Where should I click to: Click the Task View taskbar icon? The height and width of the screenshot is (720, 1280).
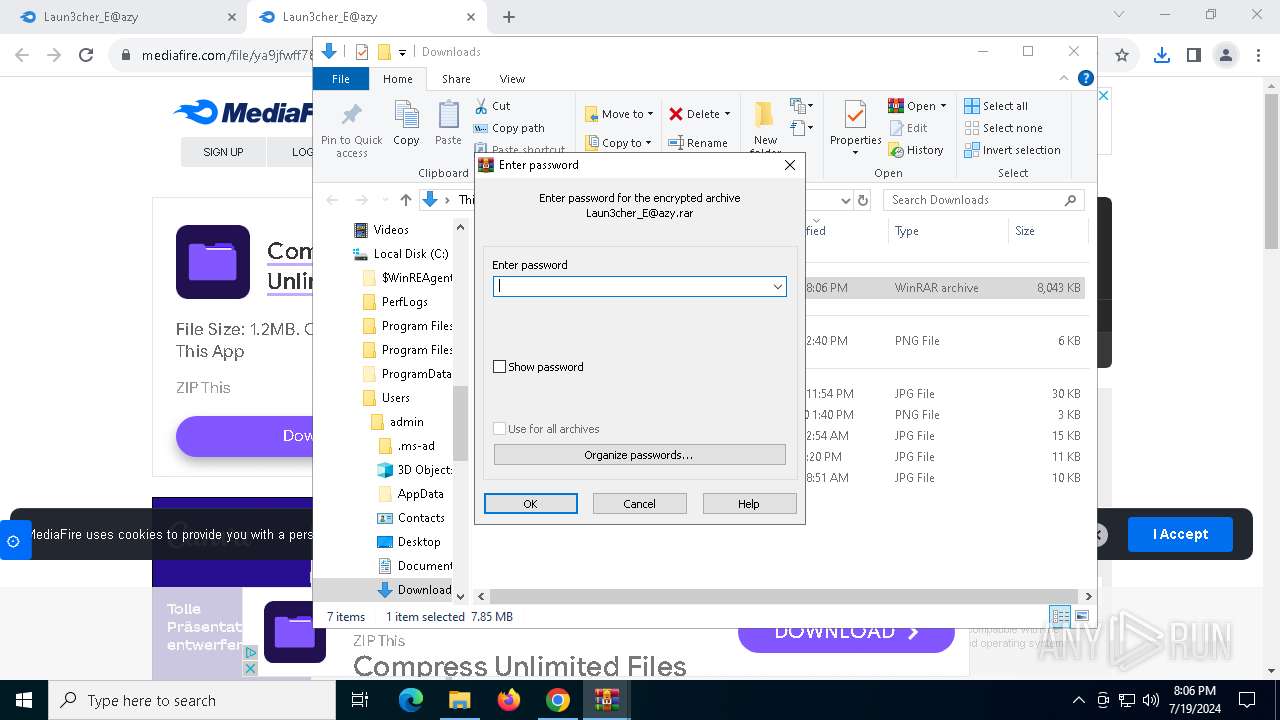360,700
